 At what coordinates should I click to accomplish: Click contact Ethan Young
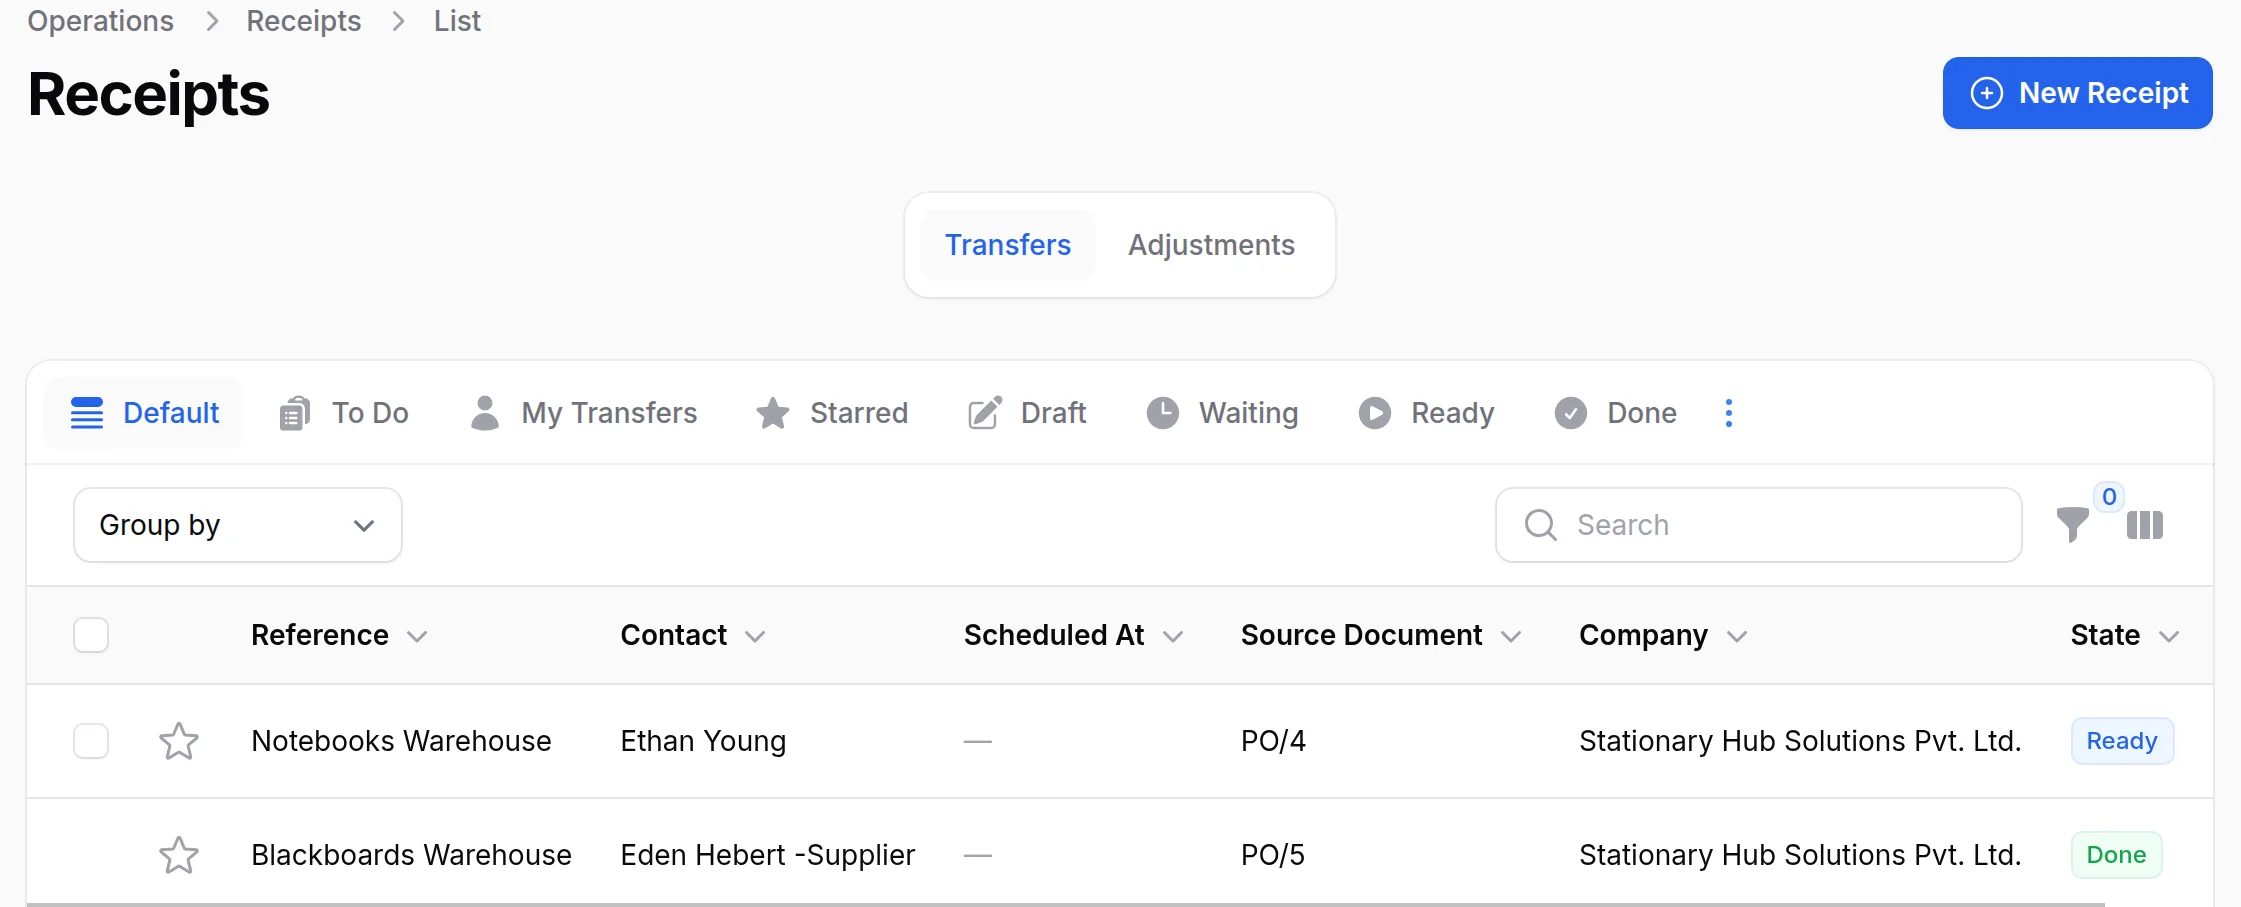tap(703, 741)
